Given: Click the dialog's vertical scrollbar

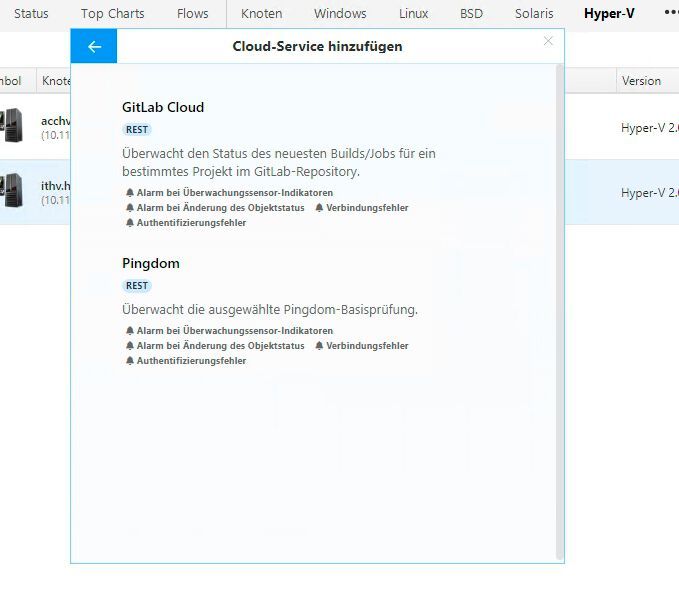Looking at the screenshot, I should coord(559,312).
